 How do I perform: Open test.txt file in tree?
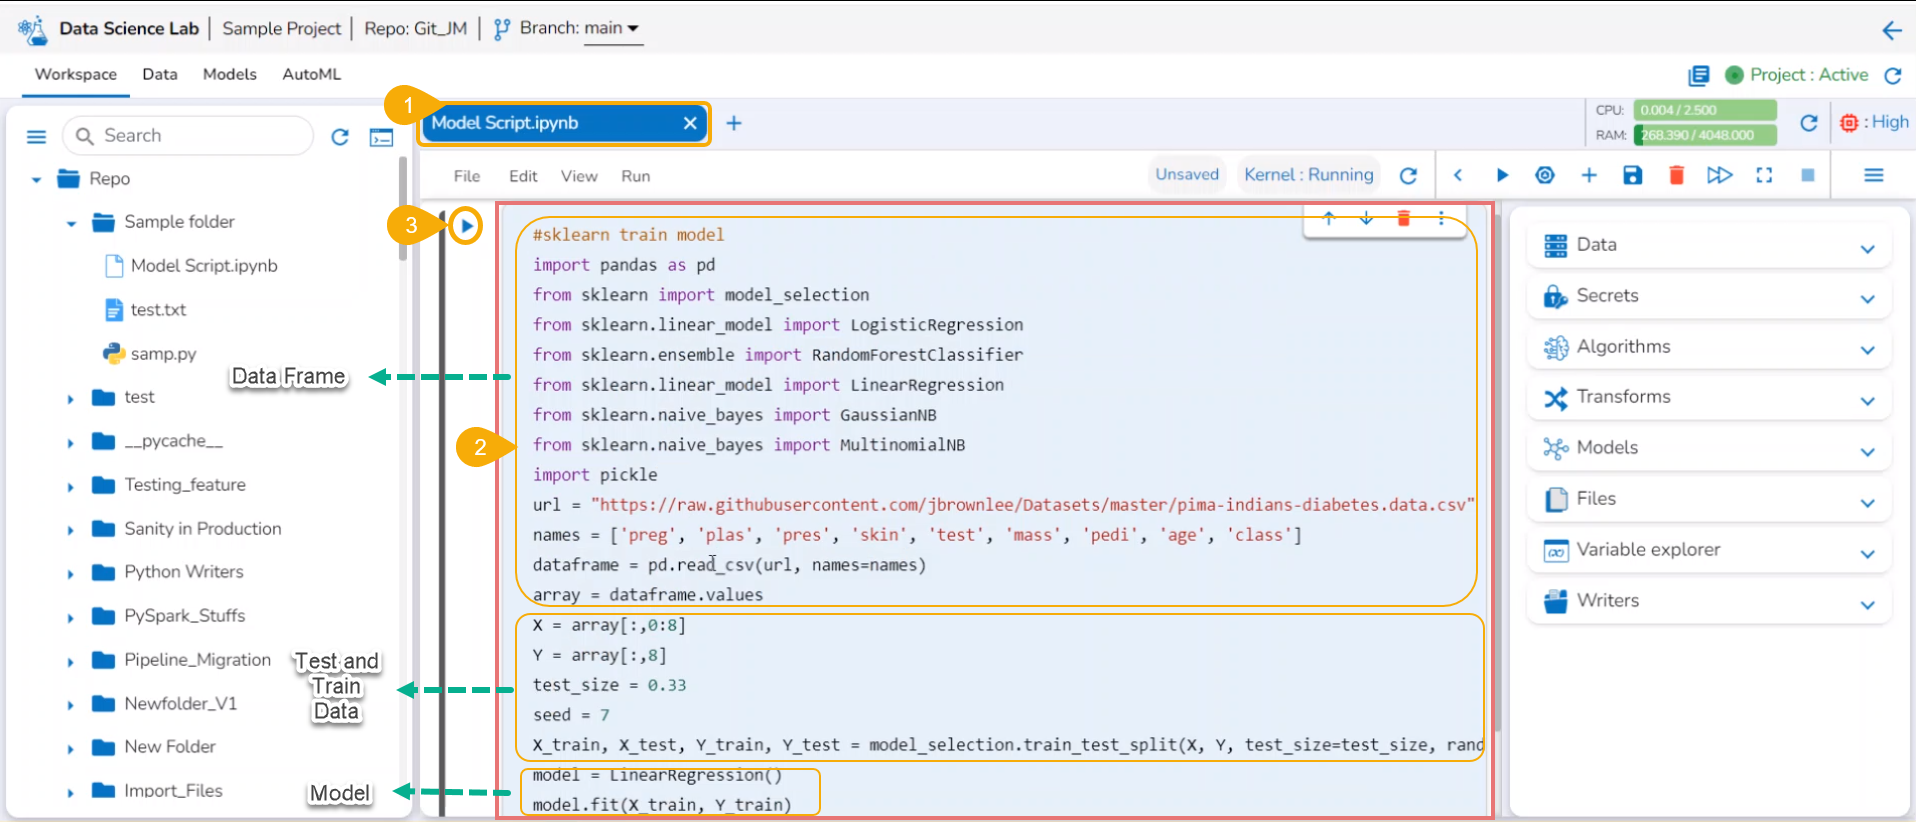(158, 310)
